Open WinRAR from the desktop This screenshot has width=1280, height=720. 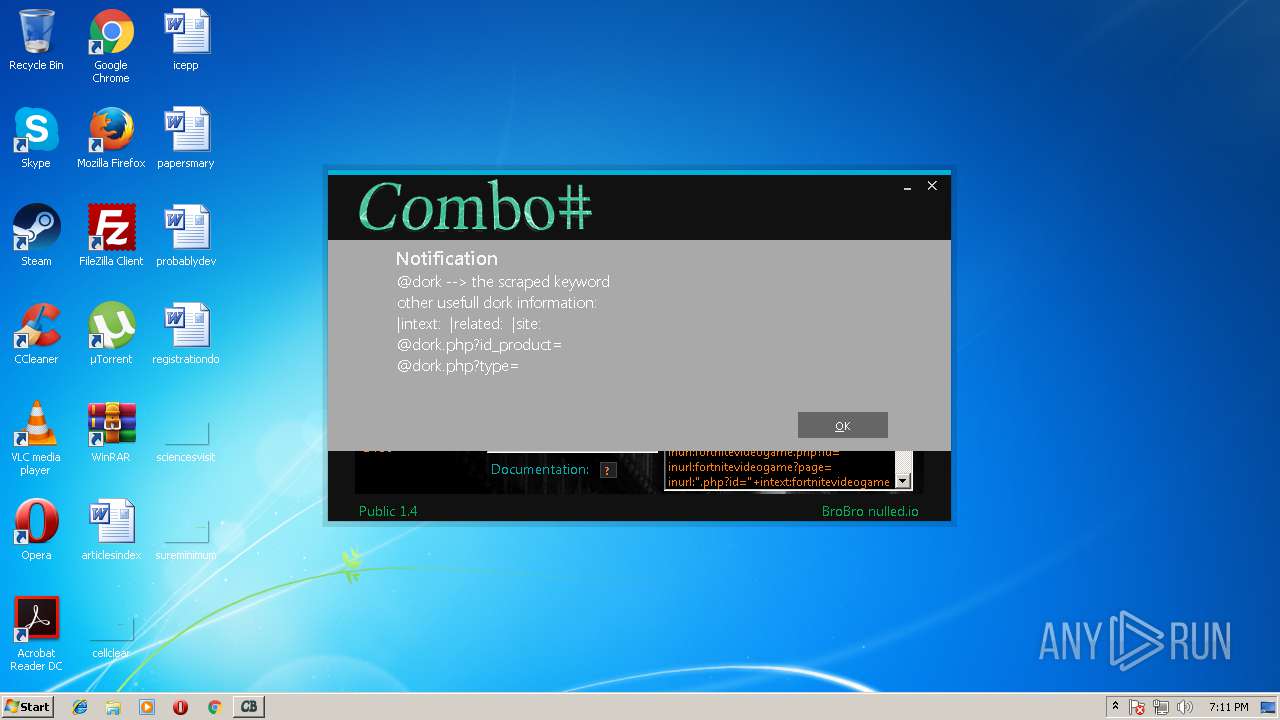(x=111, y=432)
